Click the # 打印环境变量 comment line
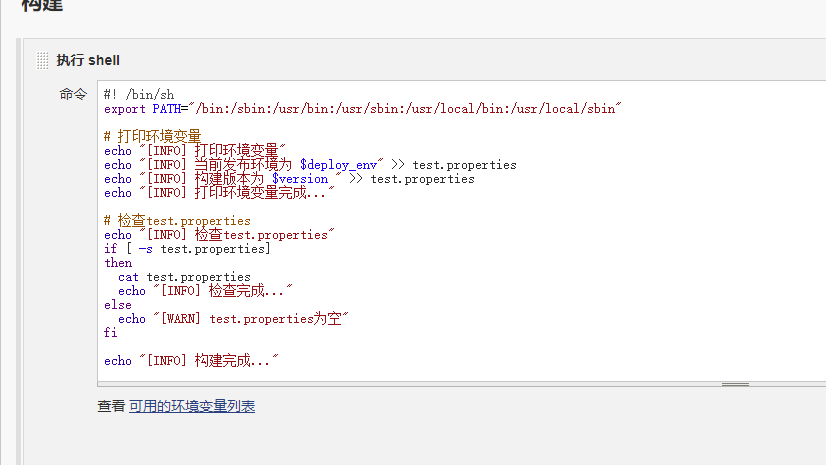Viewport: 826px width, 465px height. coord(152,136)
